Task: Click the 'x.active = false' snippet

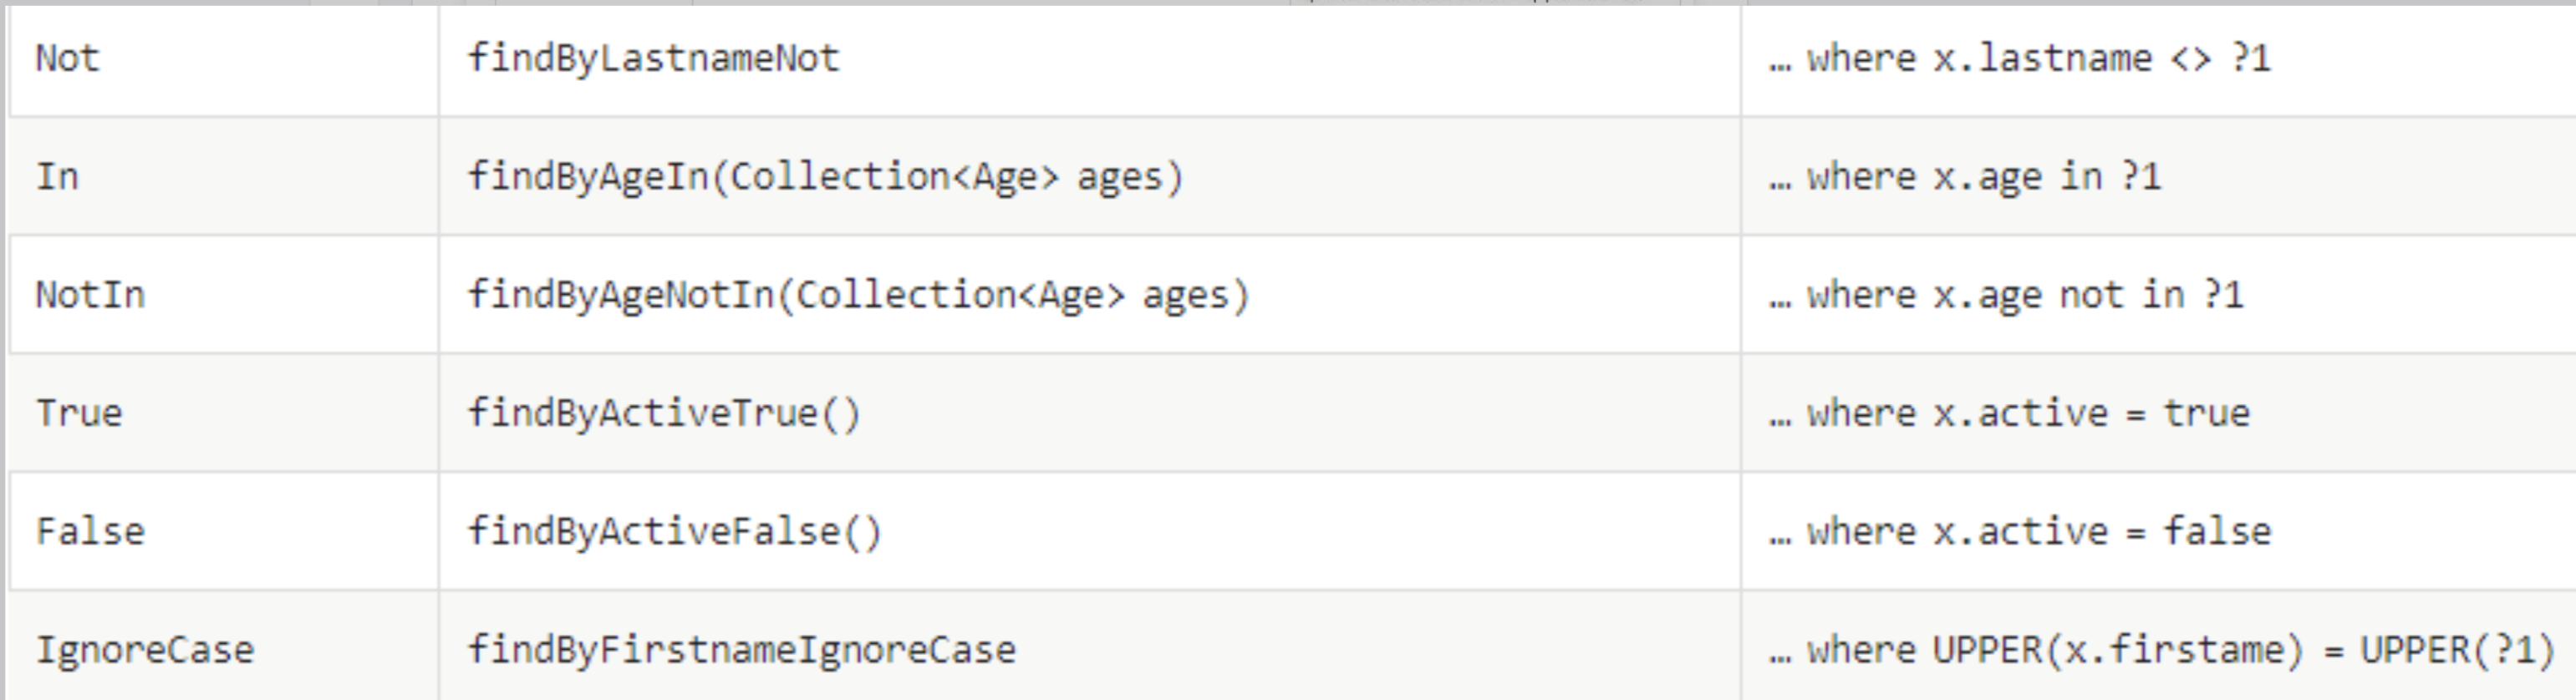Action: pos(2101,531)
